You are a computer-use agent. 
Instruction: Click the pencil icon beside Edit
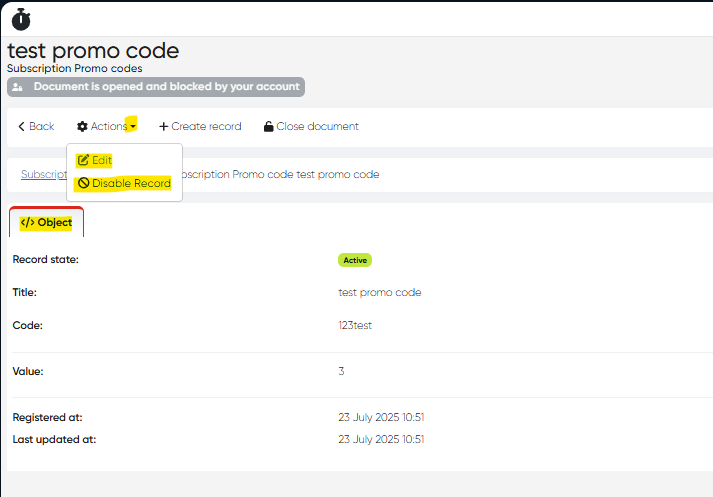coord(84,160)
